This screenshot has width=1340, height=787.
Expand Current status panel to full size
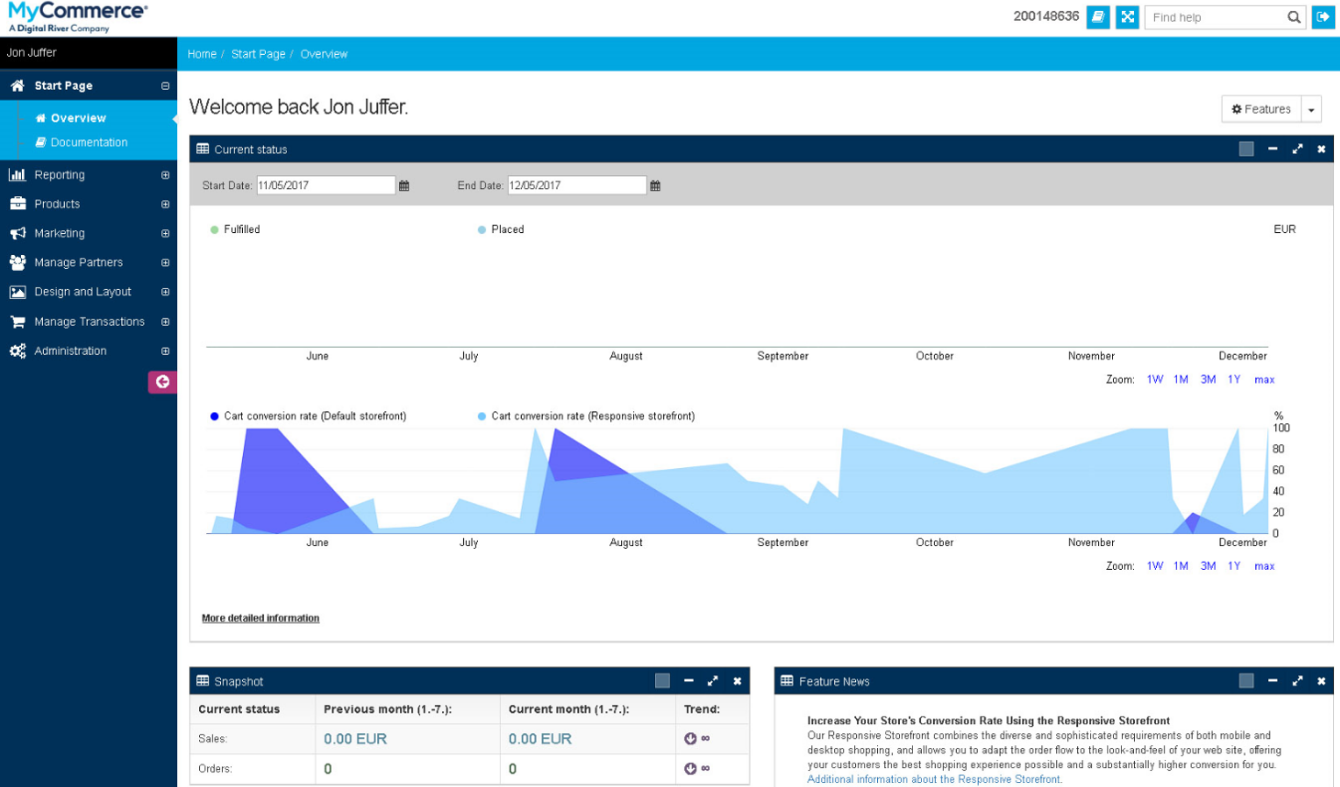[1297, 149]
